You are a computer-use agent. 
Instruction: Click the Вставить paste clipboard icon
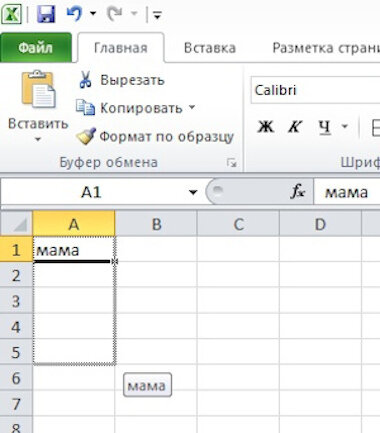tap(38, 89)
